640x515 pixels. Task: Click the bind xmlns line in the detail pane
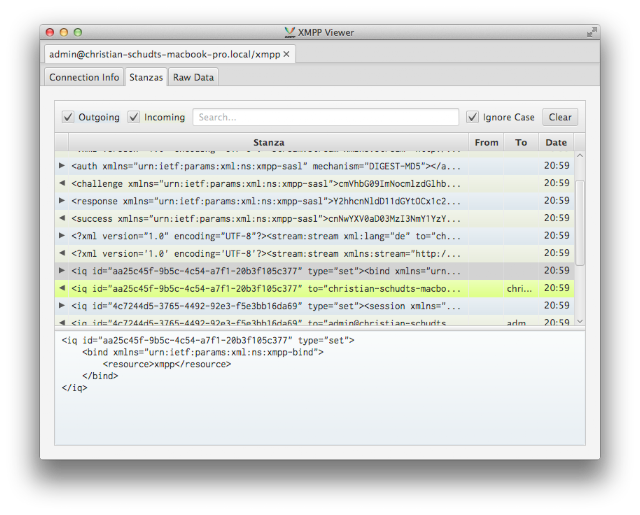[203, 352]
